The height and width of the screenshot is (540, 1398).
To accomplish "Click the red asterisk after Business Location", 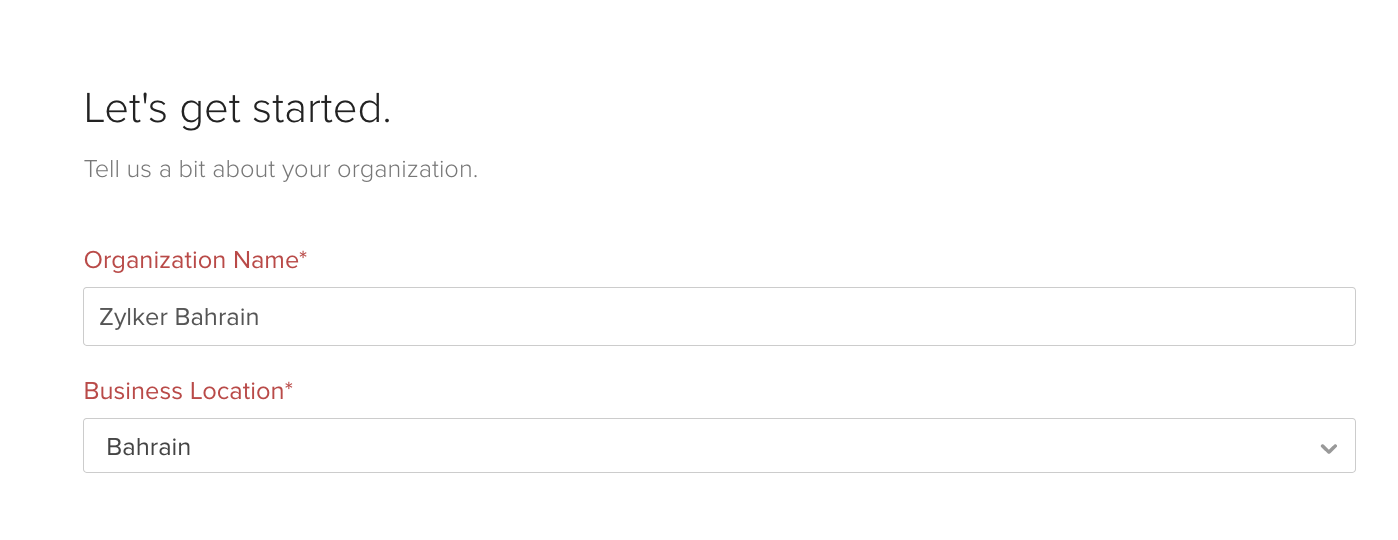I will pos(289,389).
